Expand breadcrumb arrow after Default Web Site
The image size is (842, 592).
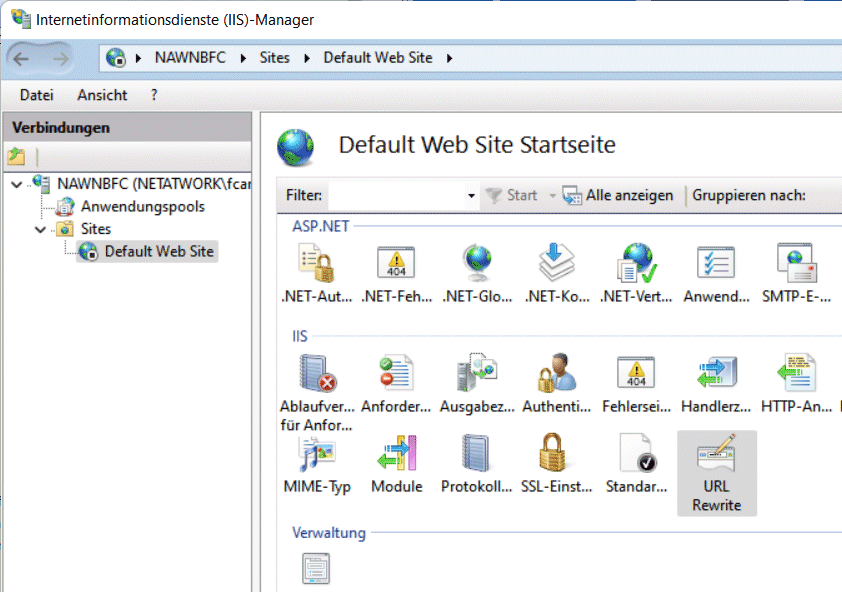(449, 58)
